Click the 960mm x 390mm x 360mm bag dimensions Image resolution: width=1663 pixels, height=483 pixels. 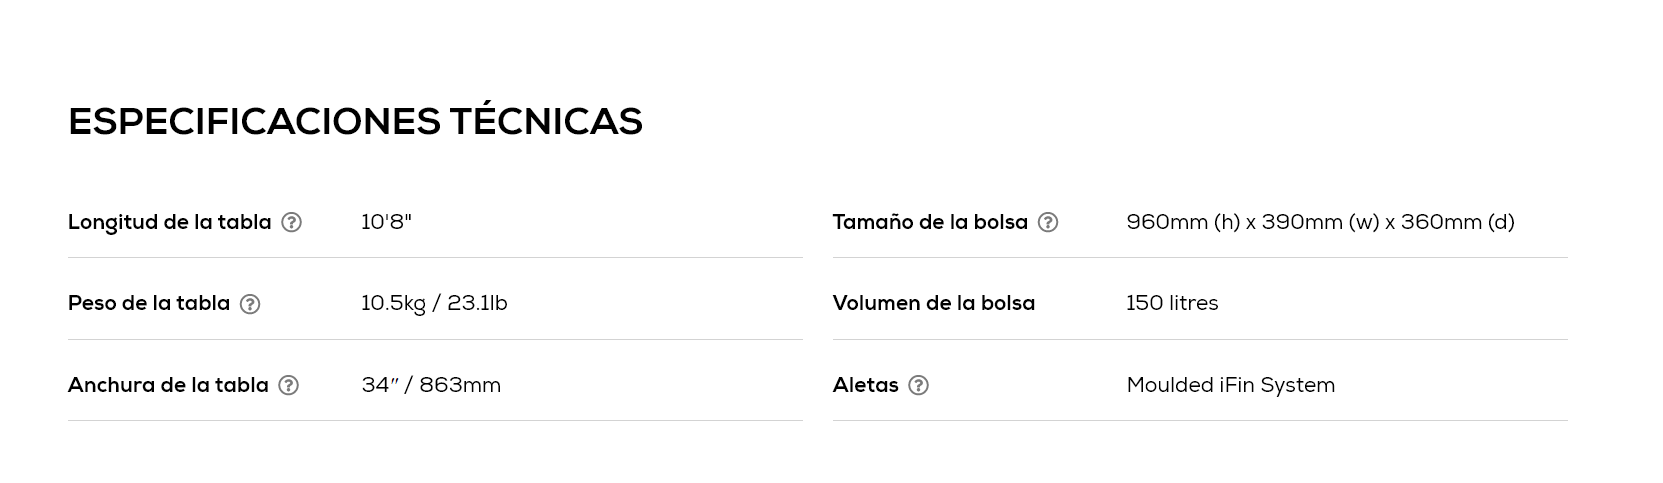[1320, 222]
